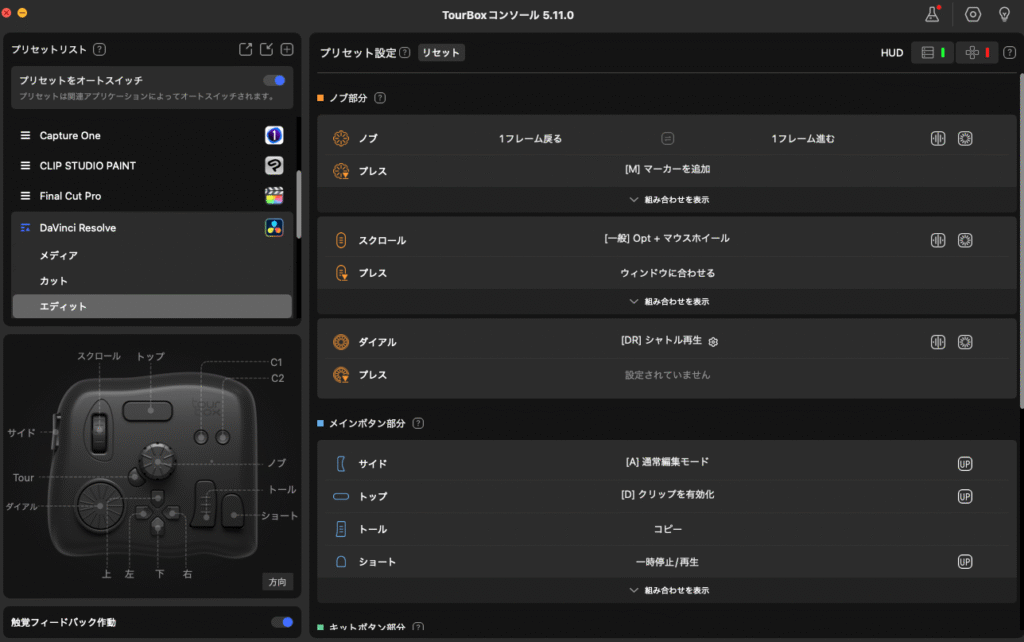Screen dimensions: 1024x642
Task: Click the swap icon between knob actions
Action: (667, 139)
